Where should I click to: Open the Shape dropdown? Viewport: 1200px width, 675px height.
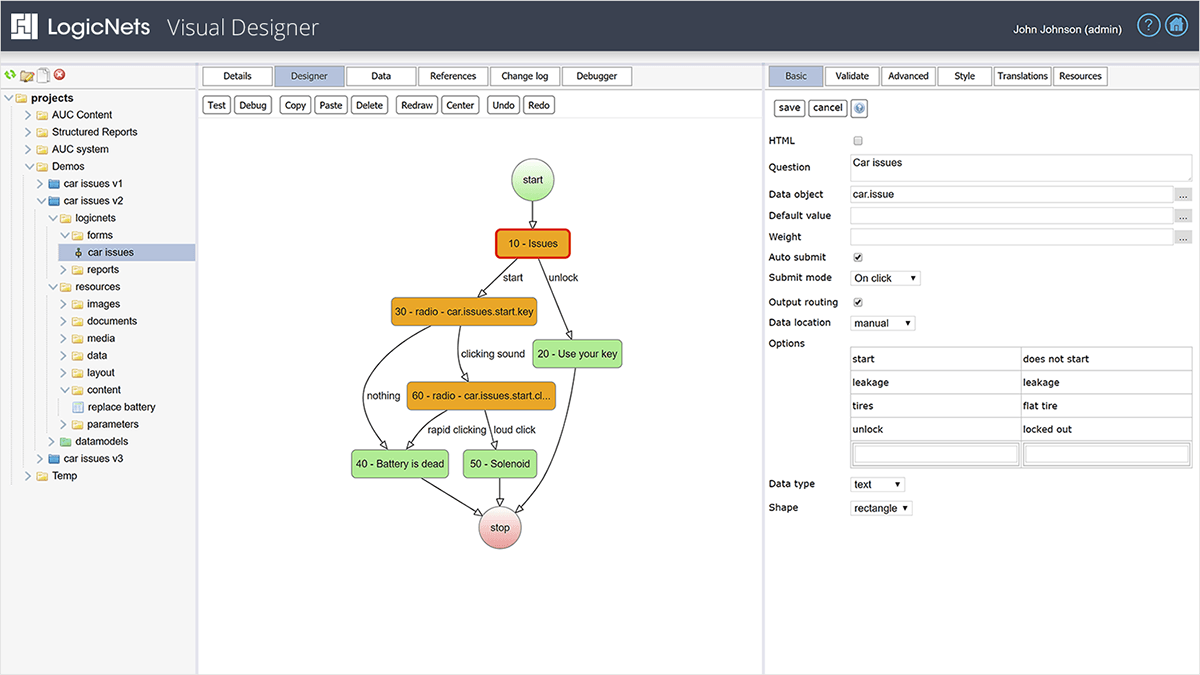click(882, 508)
